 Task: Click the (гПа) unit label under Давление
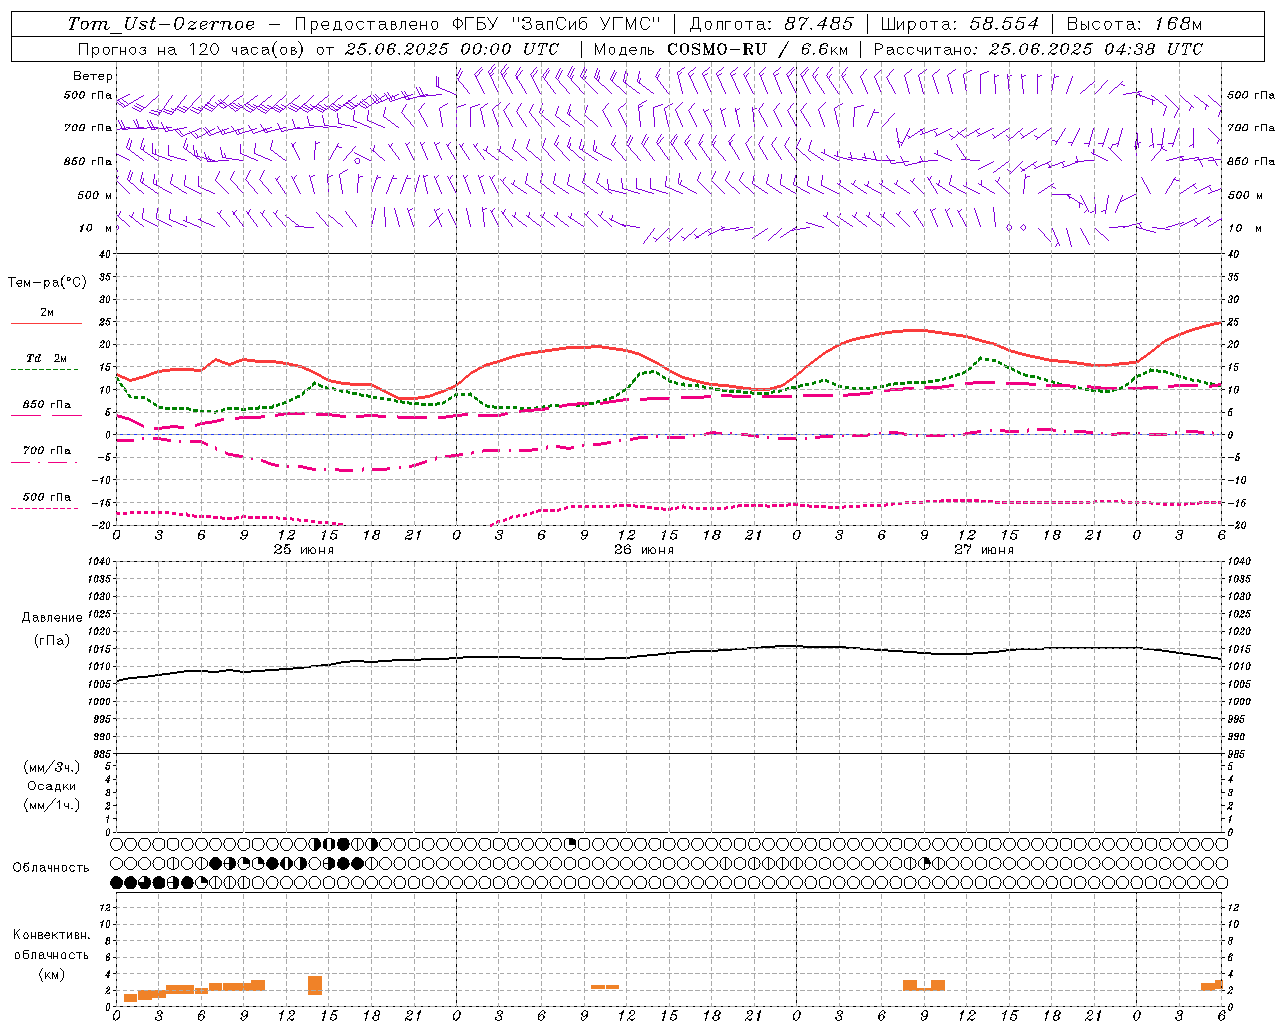52,640
